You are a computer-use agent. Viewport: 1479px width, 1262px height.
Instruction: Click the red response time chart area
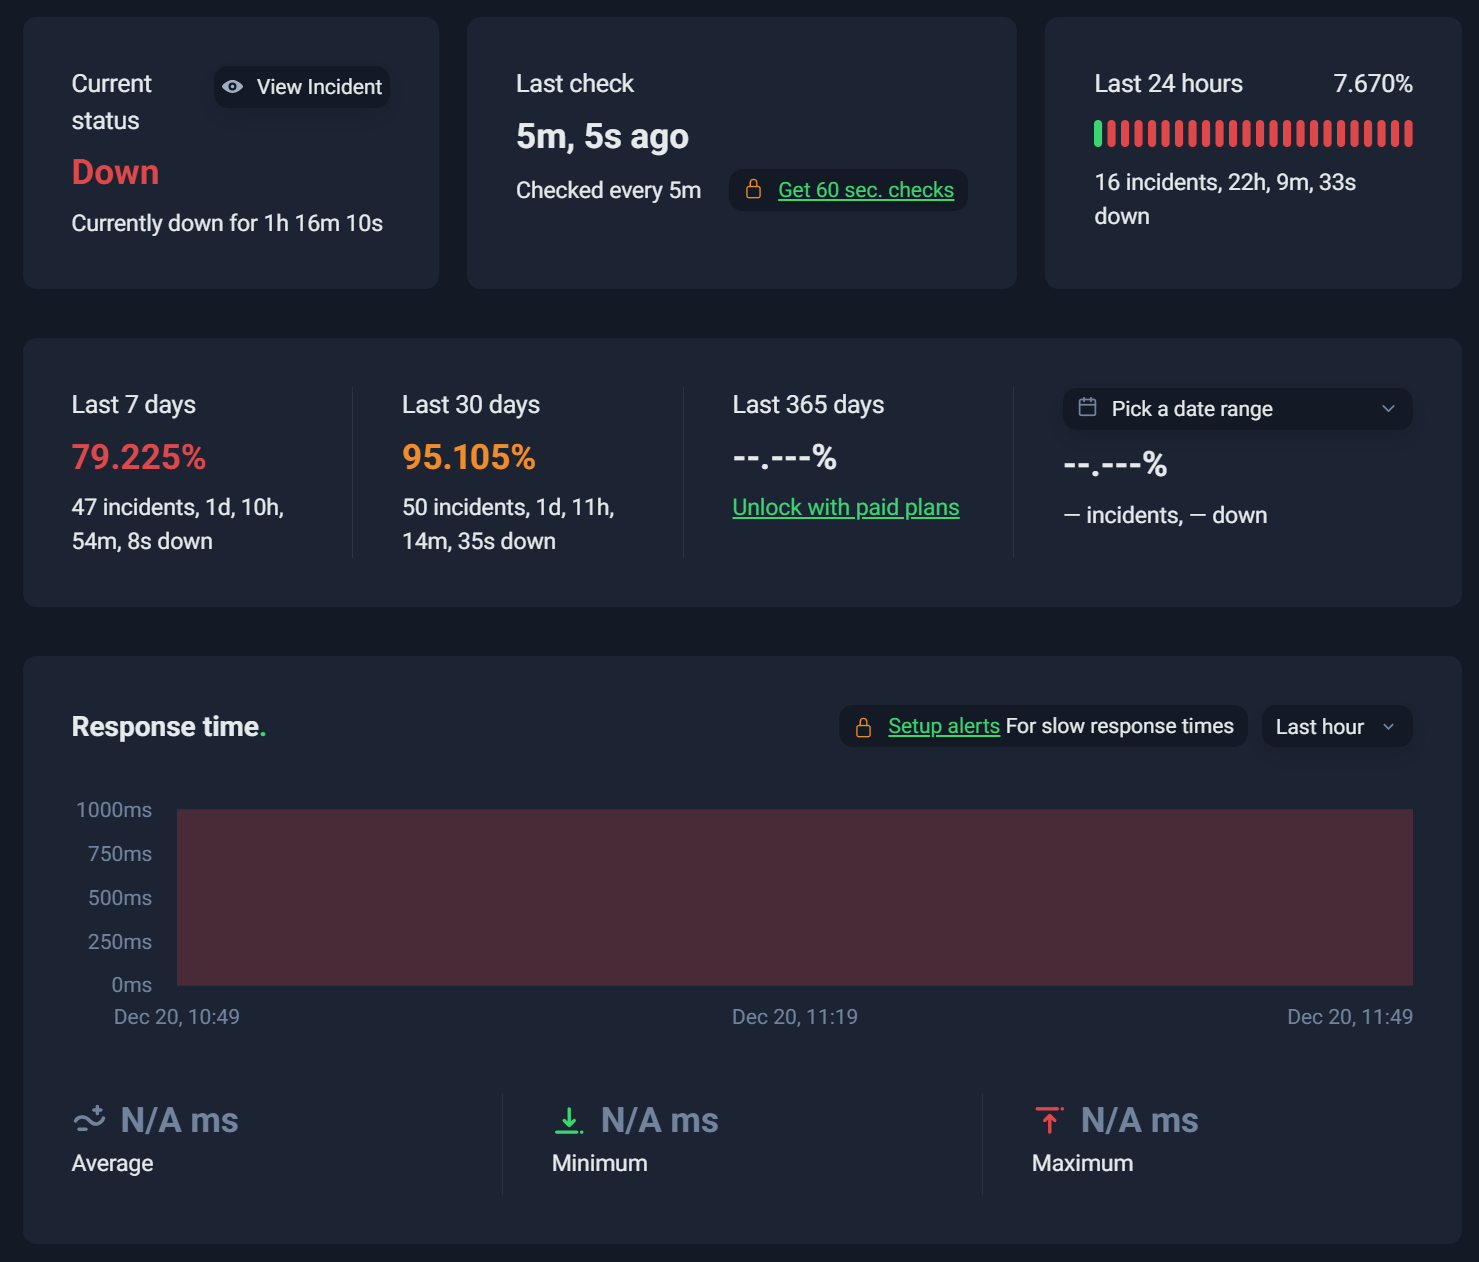click(795, 897)
